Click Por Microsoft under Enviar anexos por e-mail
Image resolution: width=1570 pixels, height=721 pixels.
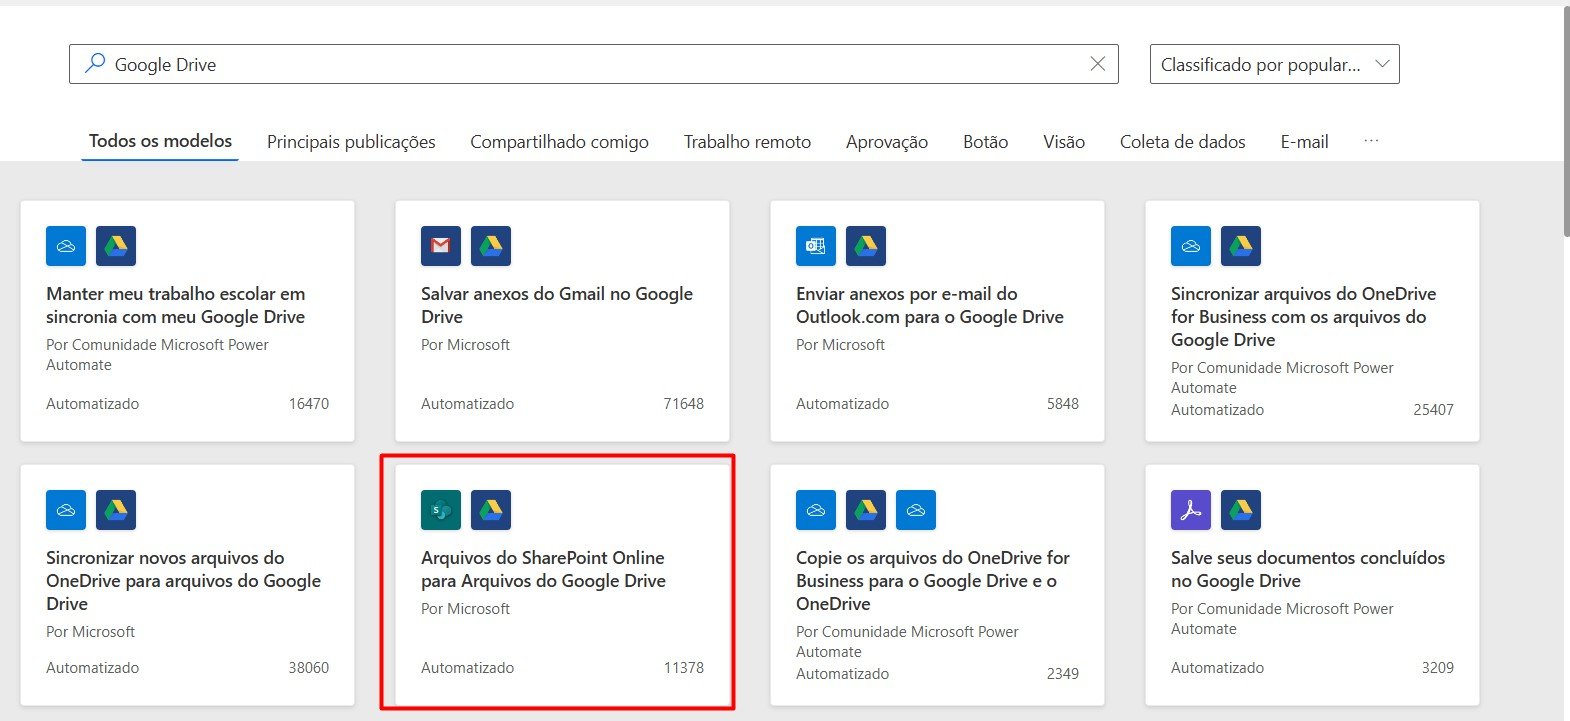pos(840,345)
